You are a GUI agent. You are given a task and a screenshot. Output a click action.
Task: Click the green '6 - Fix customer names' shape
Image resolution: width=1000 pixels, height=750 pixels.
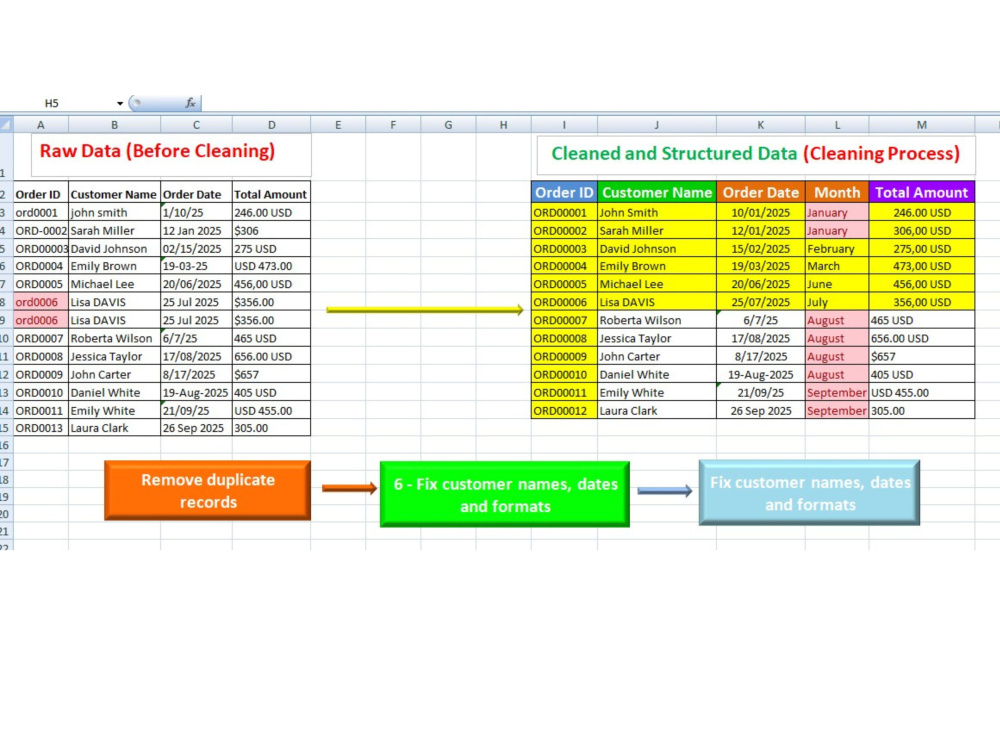(x=505, y=494)
